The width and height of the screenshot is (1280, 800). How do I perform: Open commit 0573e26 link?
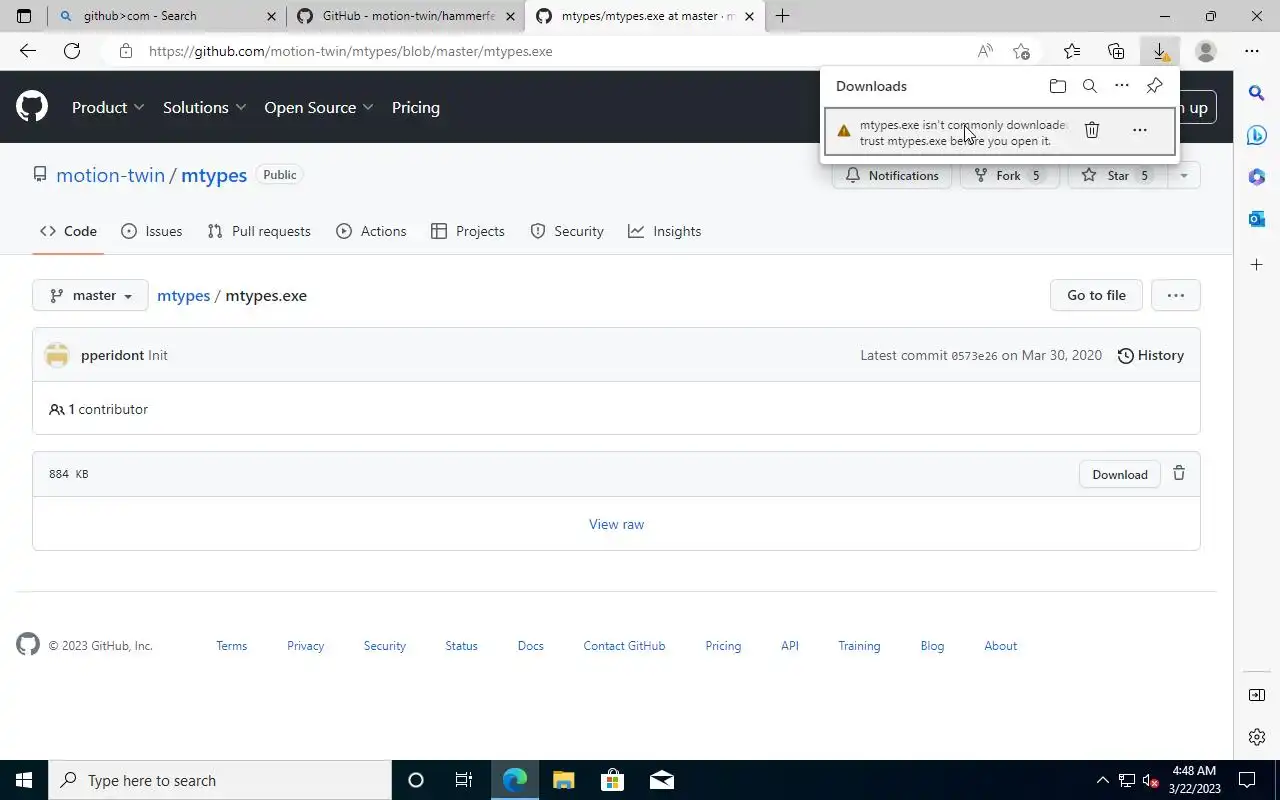(974, 356)
